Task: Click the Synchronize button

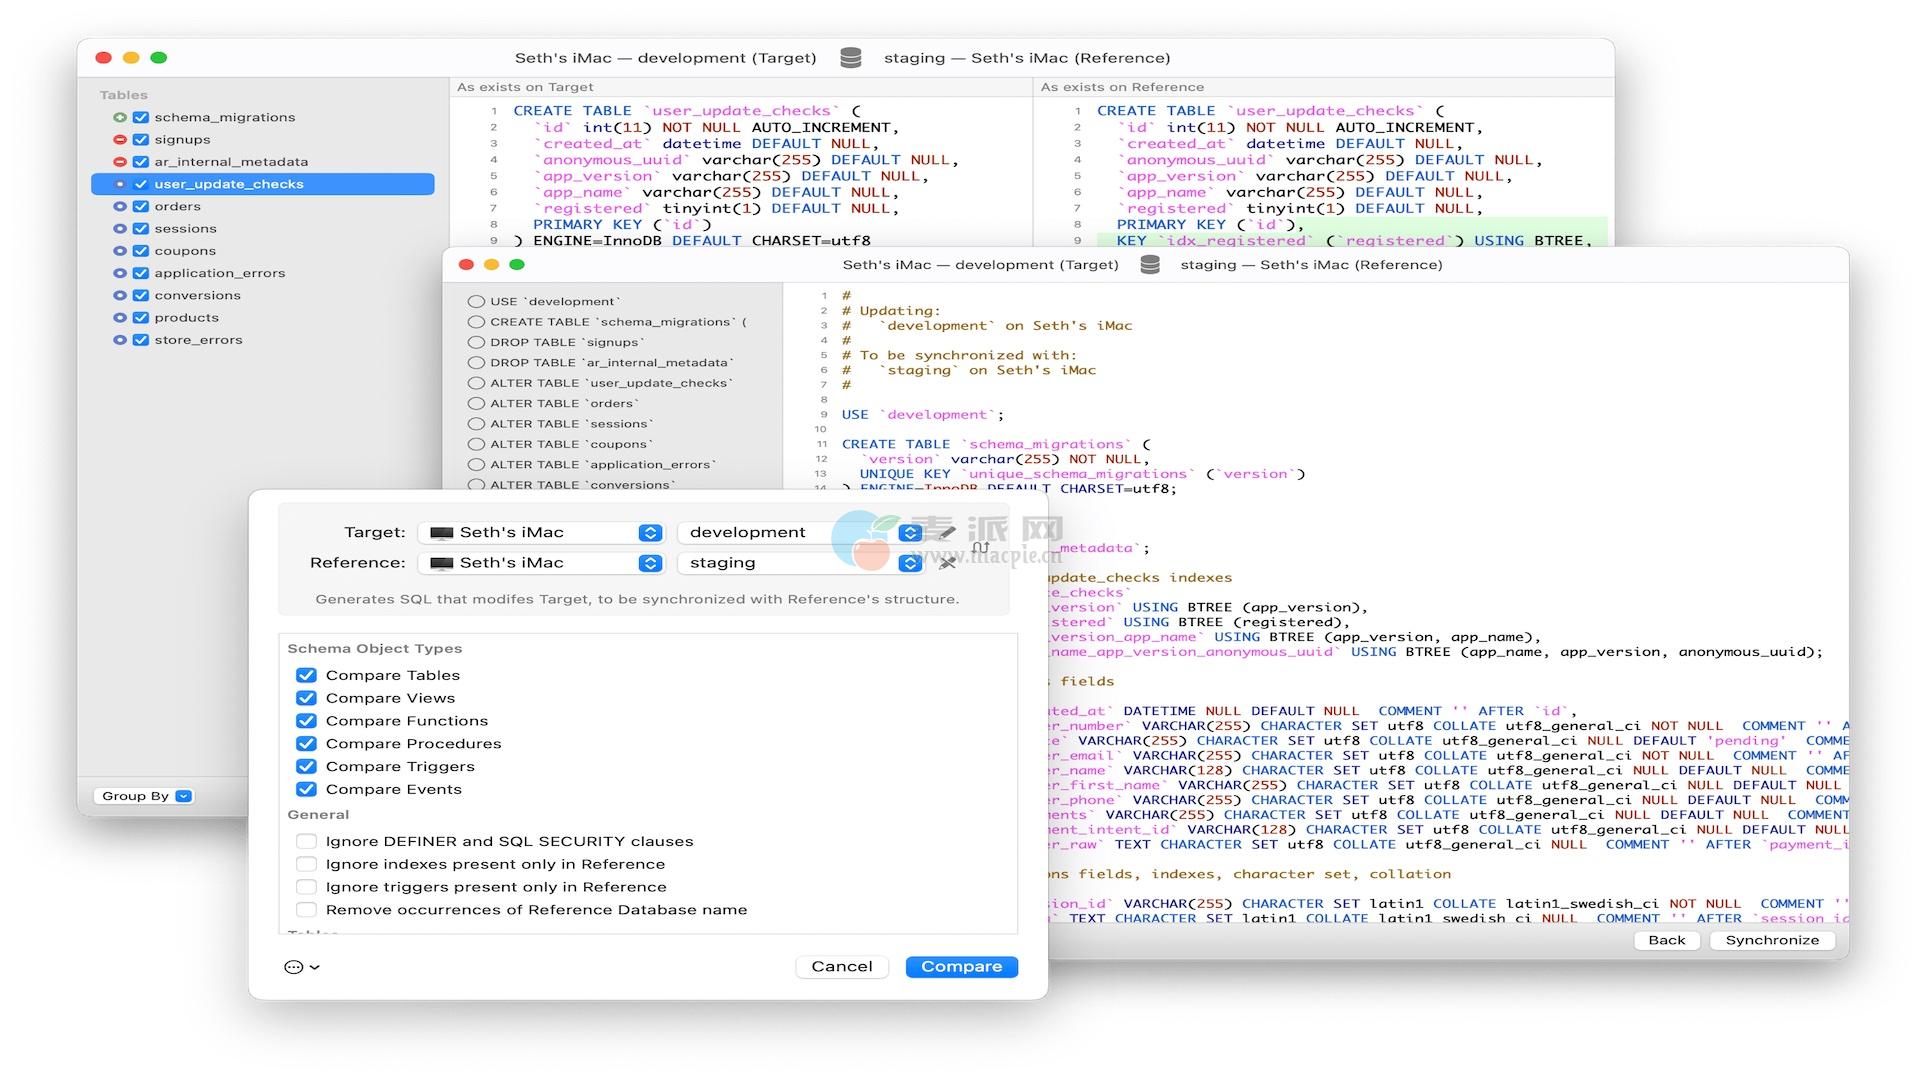Action: point(1771,940)
